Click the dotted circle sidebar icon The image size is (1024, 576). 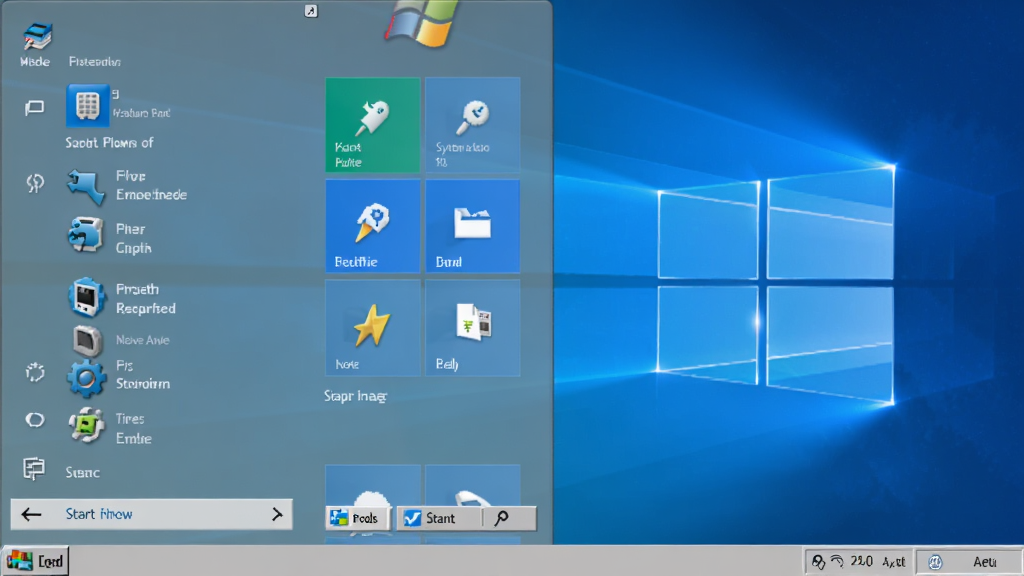[35, 372]
